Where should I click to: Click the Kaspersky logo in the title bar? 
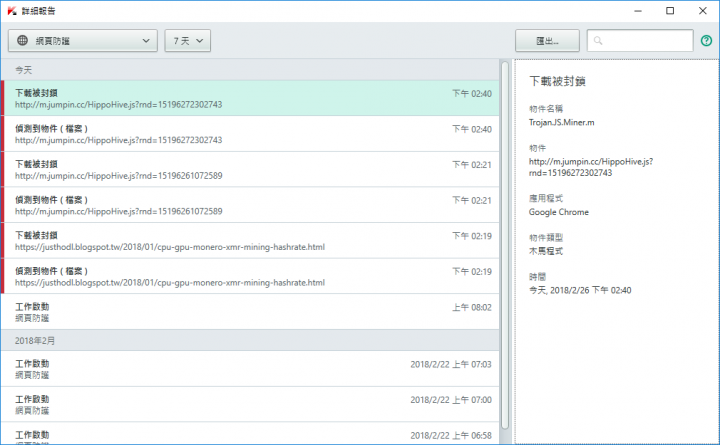point(12,11)
